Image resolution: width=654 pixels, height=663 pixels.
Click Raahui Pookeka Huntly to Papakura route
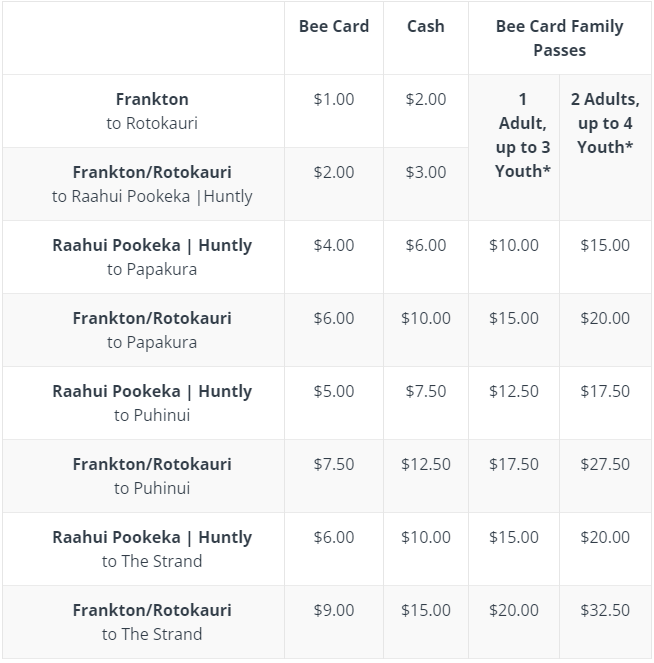[152, 257]
